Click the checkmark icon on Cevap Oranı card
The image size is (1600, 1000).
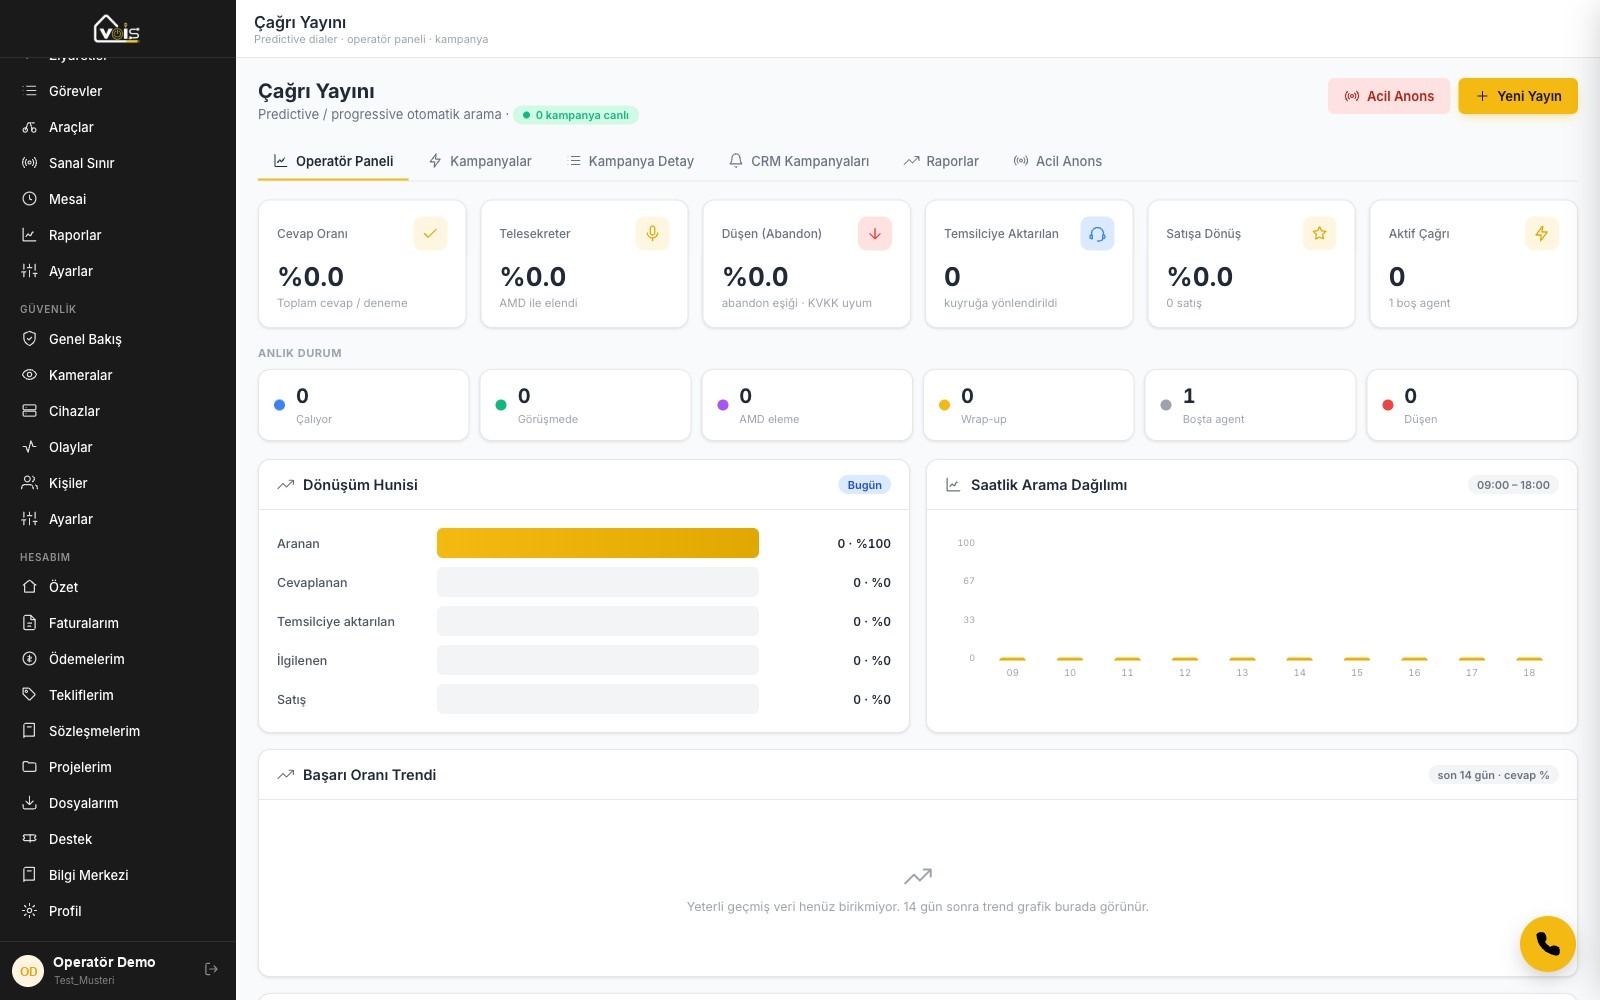click(x=430, y=233)
